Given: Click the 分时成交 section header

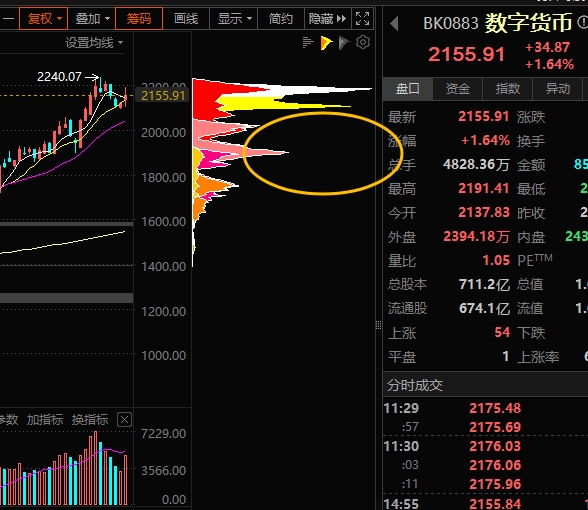Looking at the screenshot, I should pyautogui.click(x=415, y=385).
